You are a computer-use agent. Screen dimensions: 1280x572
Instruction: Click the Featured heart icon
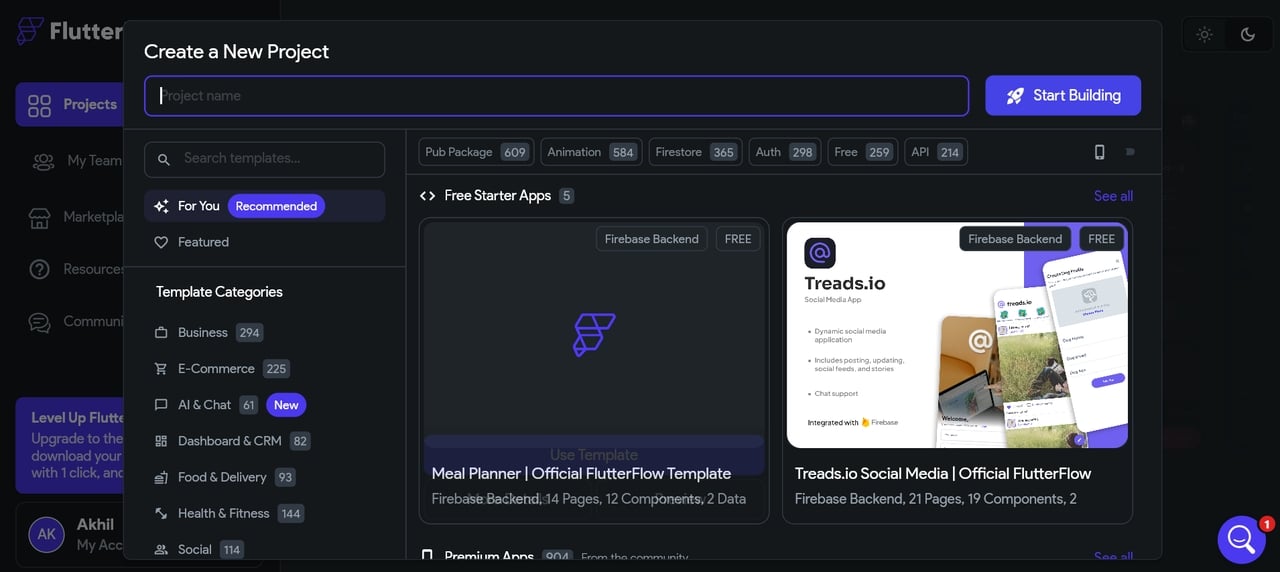[161, 242]
